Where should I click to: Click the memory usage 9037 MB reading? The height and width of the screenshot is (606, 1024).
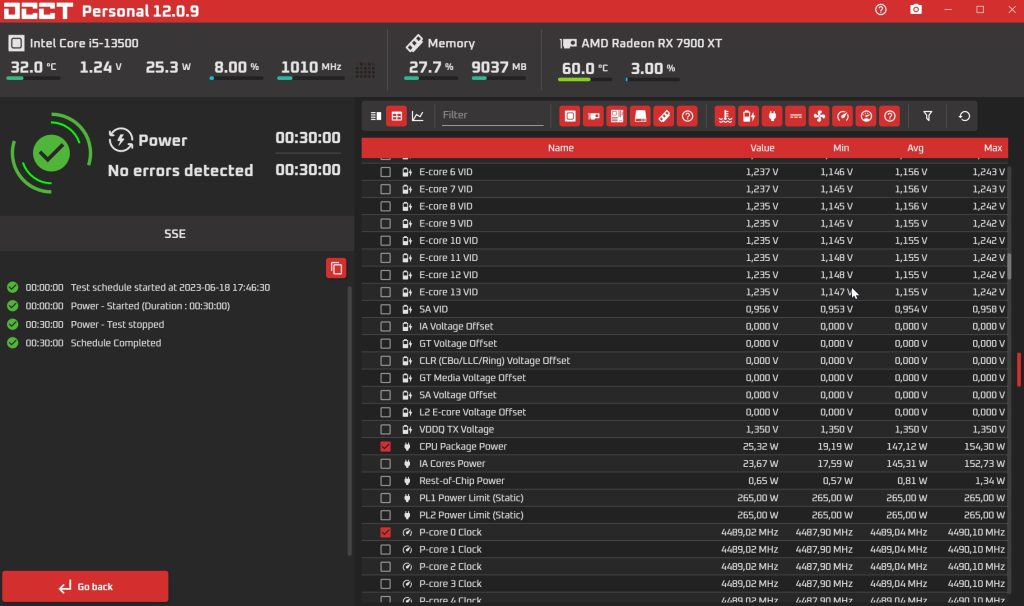pyautogui.click(x=498, y=67)
